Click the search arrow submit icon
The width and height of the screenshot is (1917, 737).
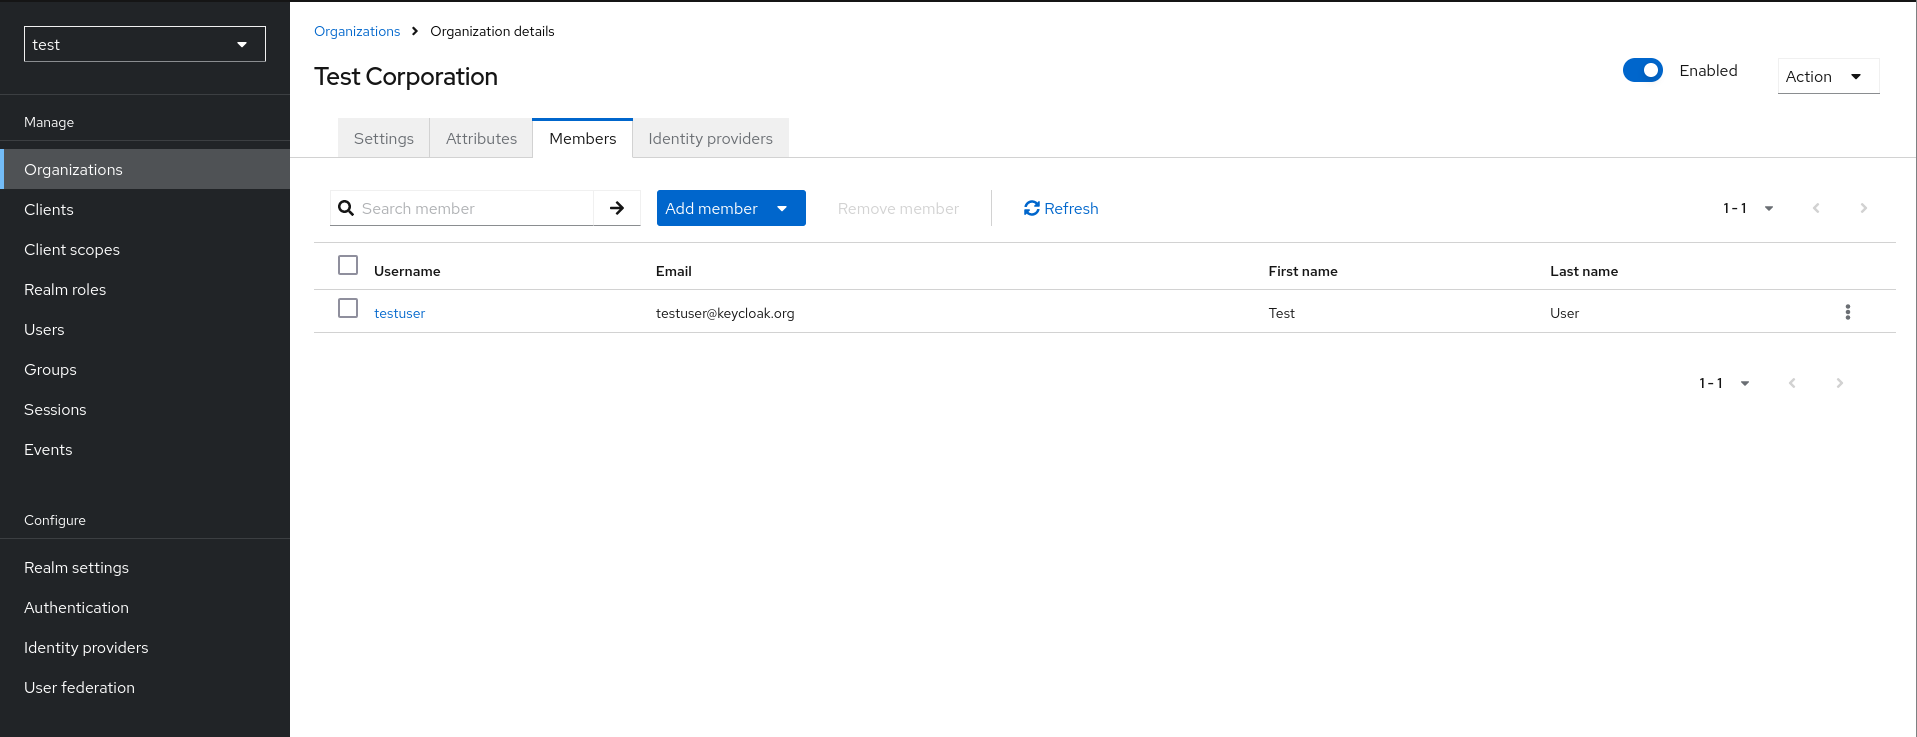[x=617, y=208]
